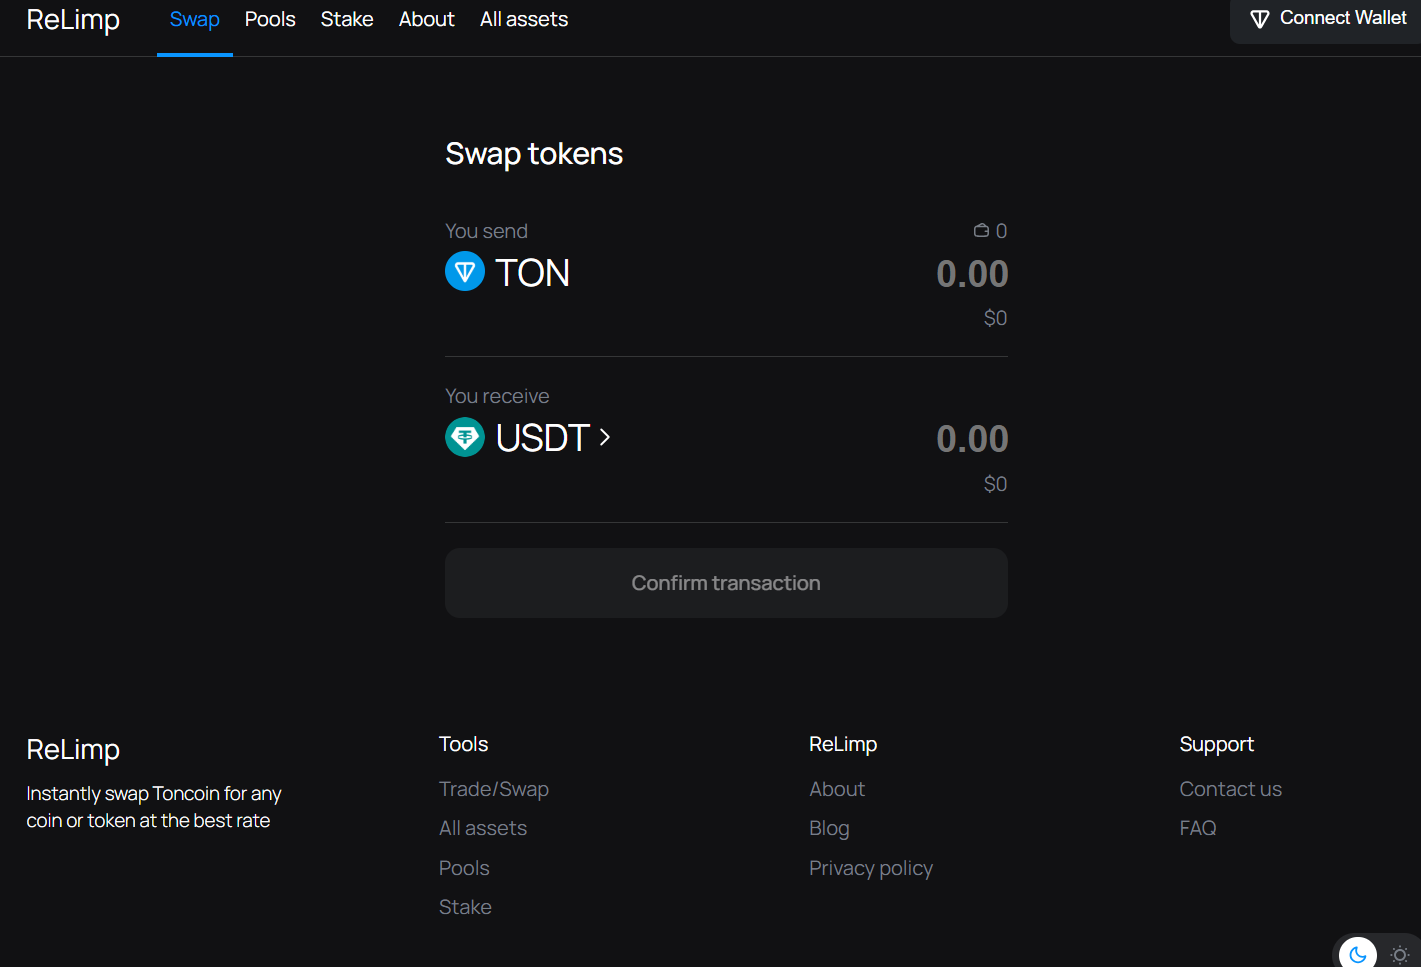Click the Instantly swap Toncoin tagline
Image resolution: width=1421 pixels, height=967 pixels.
point(154,807)
